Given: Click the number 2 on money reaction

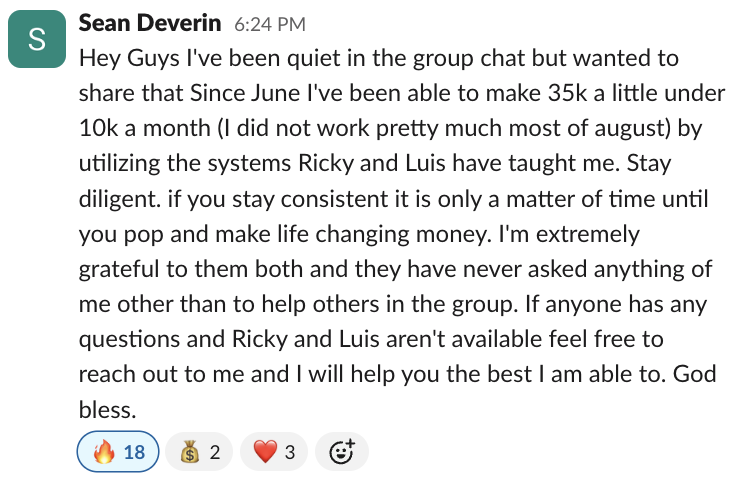Looking at the screenshot, I should (214, 453).
